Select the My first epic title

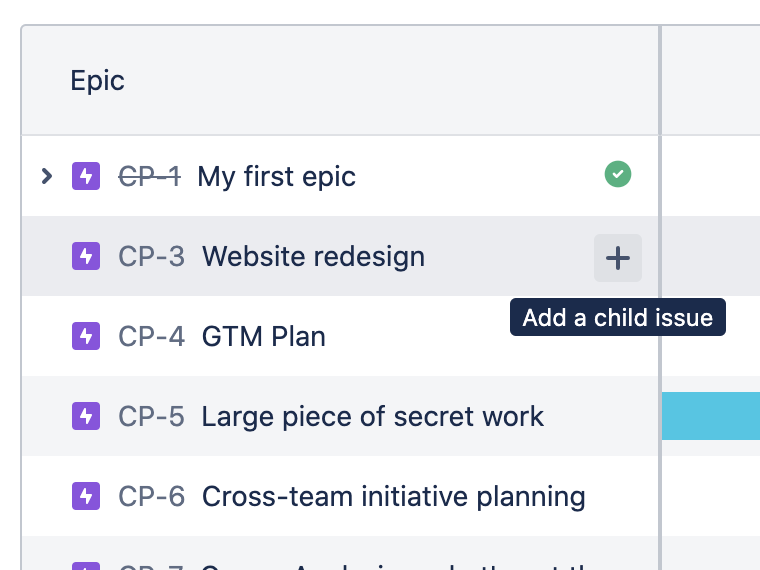pos(276,177)
